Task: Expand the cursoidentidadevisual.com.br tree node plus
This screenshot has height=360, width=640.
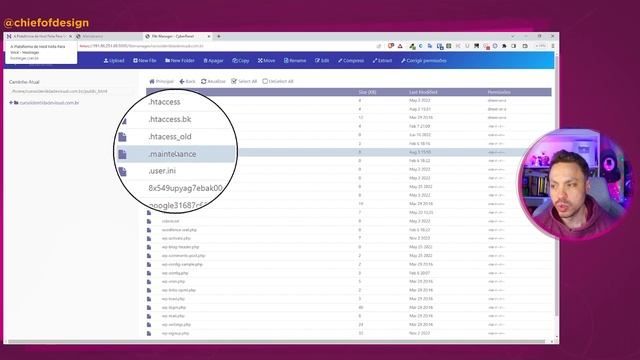Action: click(11, 102)
